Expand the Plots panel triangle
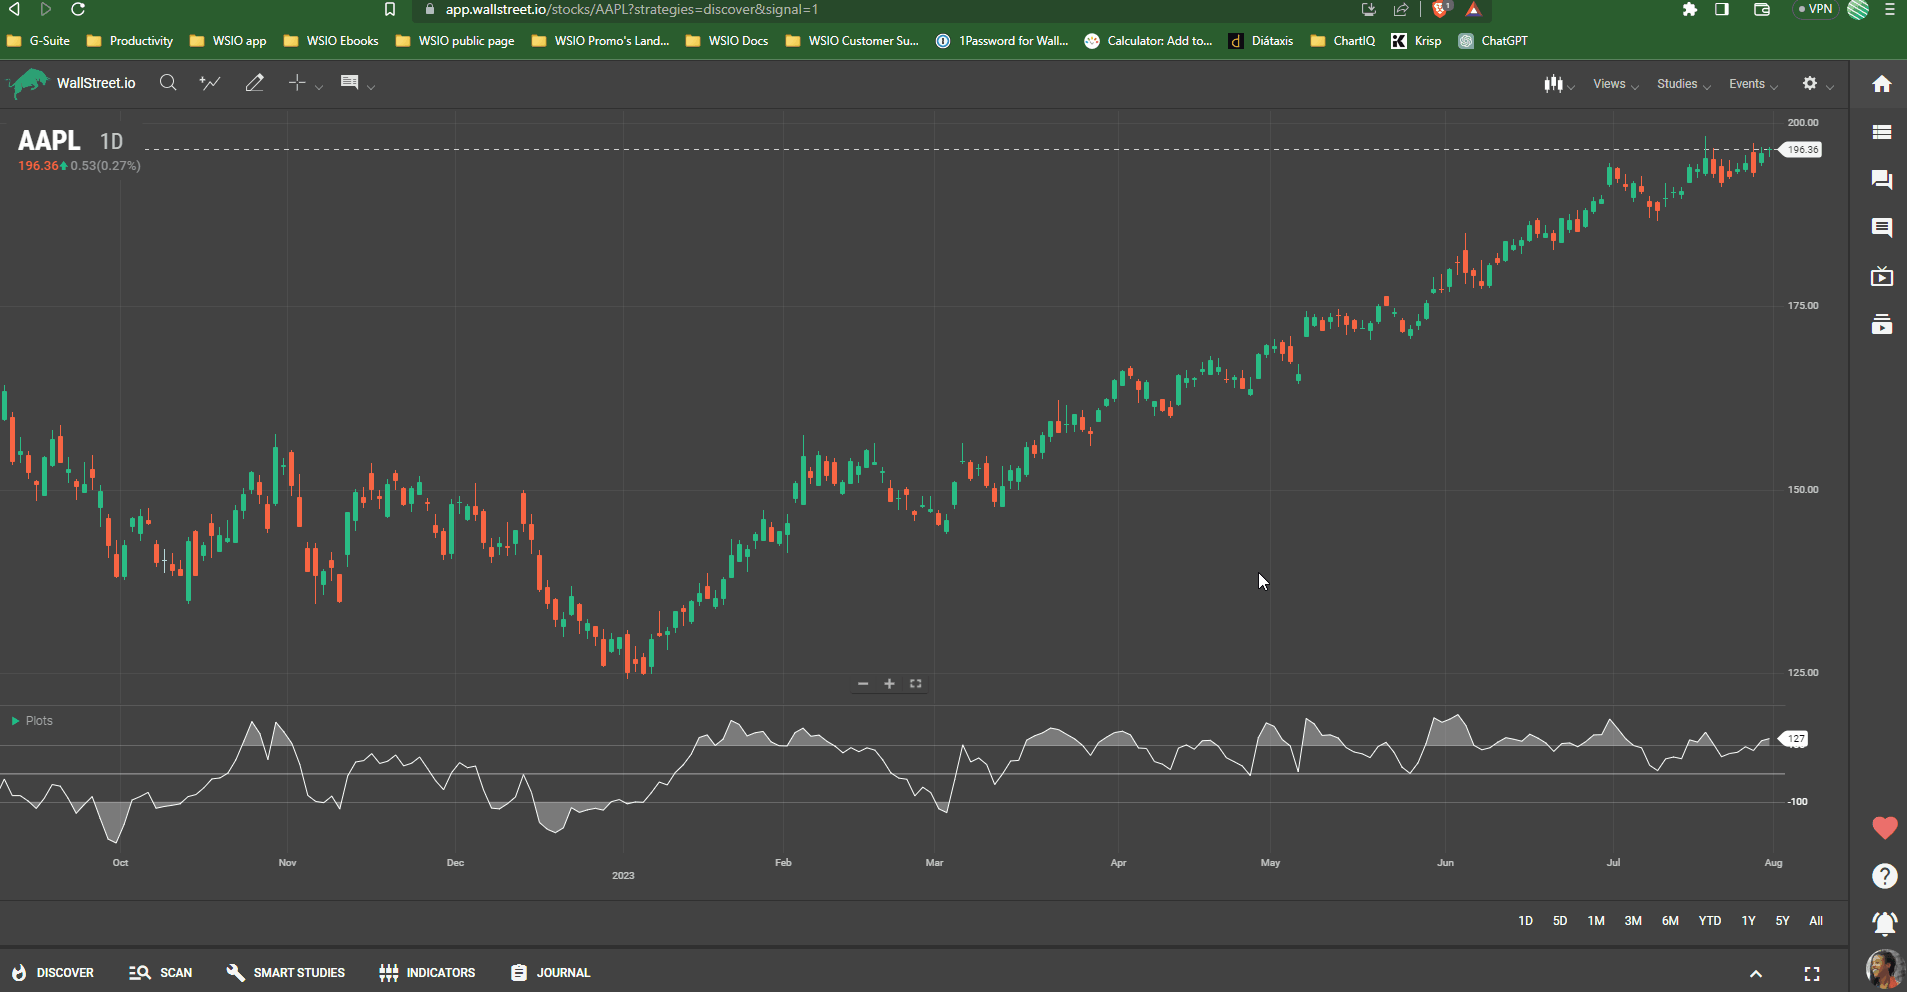The width and height of the screenshot is (1907, 992). point(15,721)
